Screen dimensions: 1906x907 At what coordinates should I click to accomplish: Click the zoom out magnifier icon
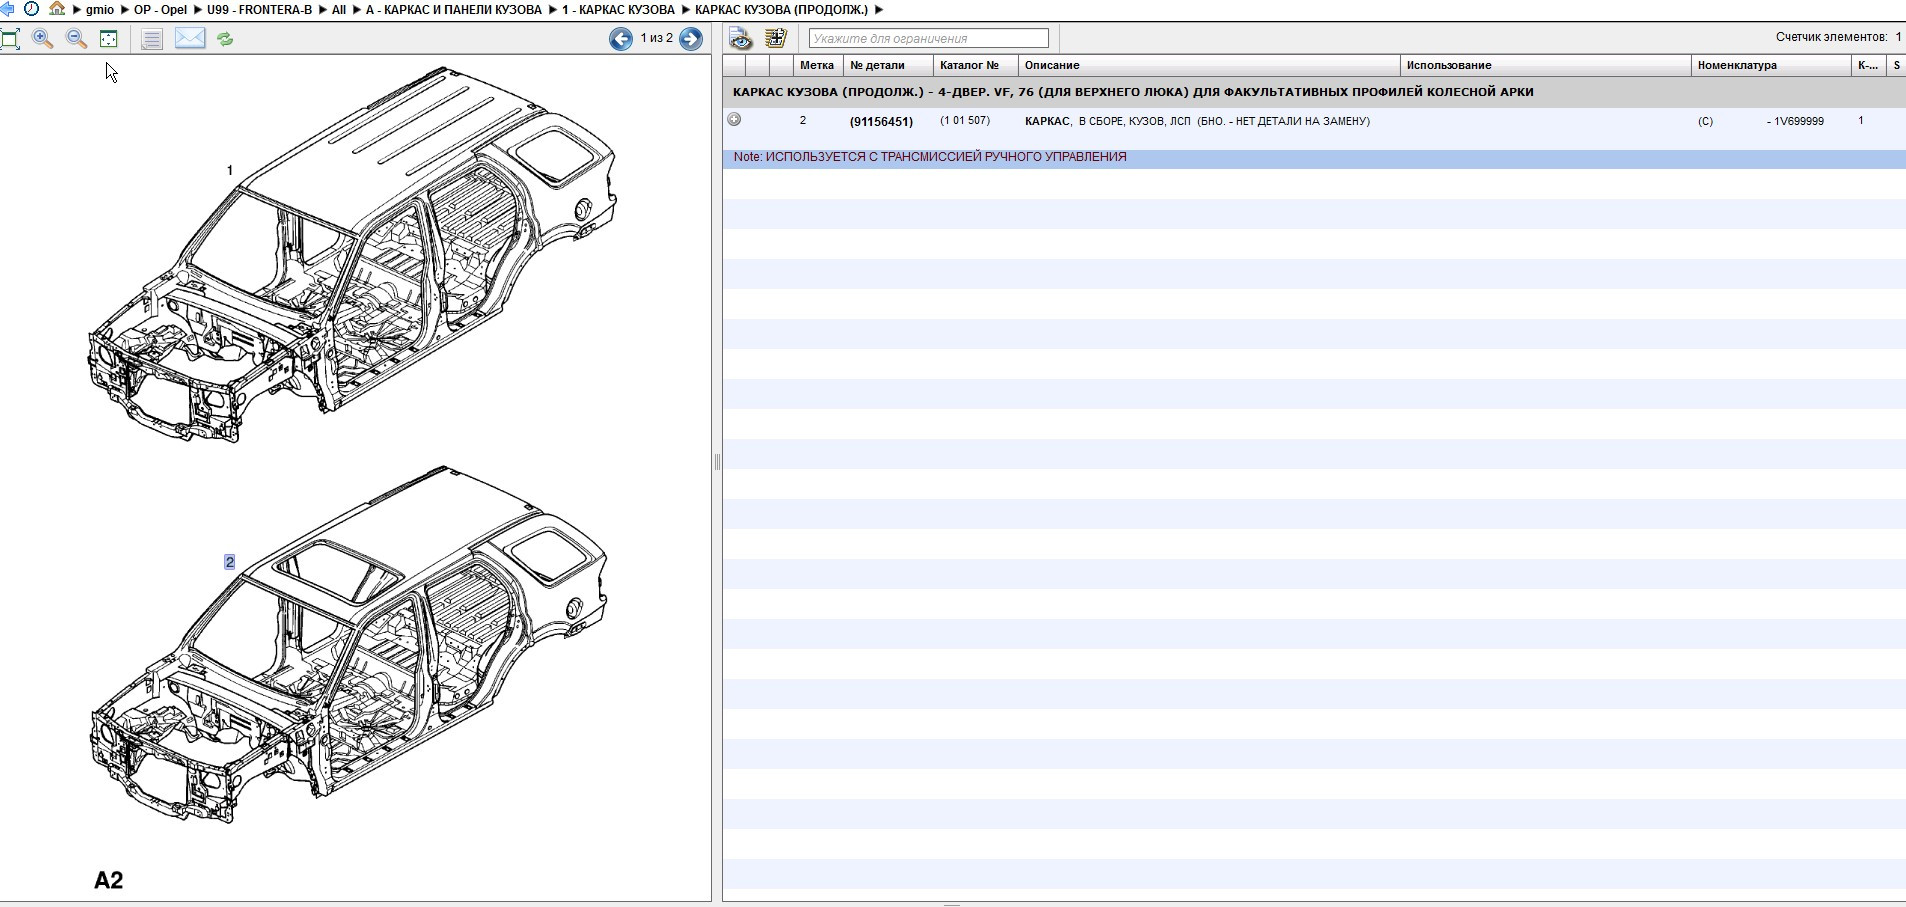tap(76, 39)
